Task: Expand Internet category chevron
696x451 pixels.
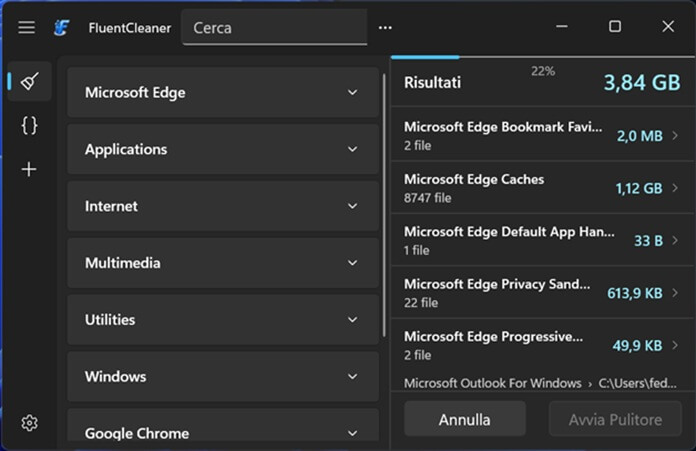Action: click(352, 206)
